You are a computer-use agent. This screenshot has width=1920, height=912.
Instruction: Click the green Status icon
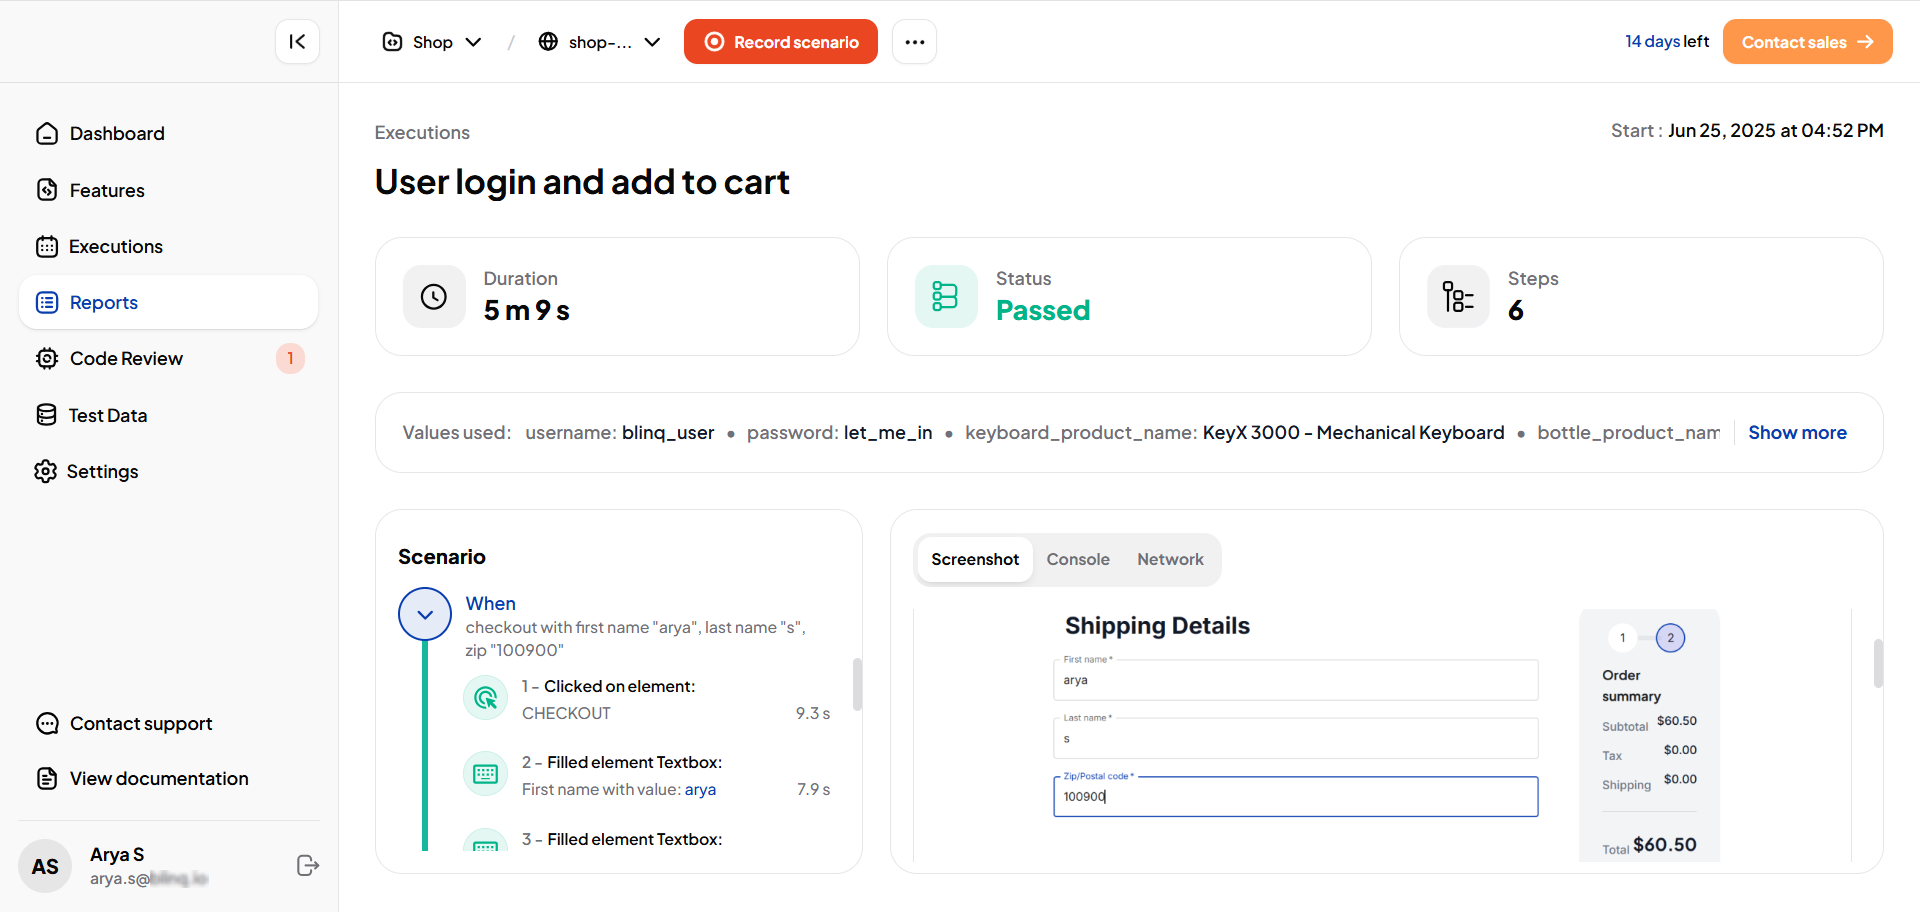pyautogui.click(x=946, y=297)
